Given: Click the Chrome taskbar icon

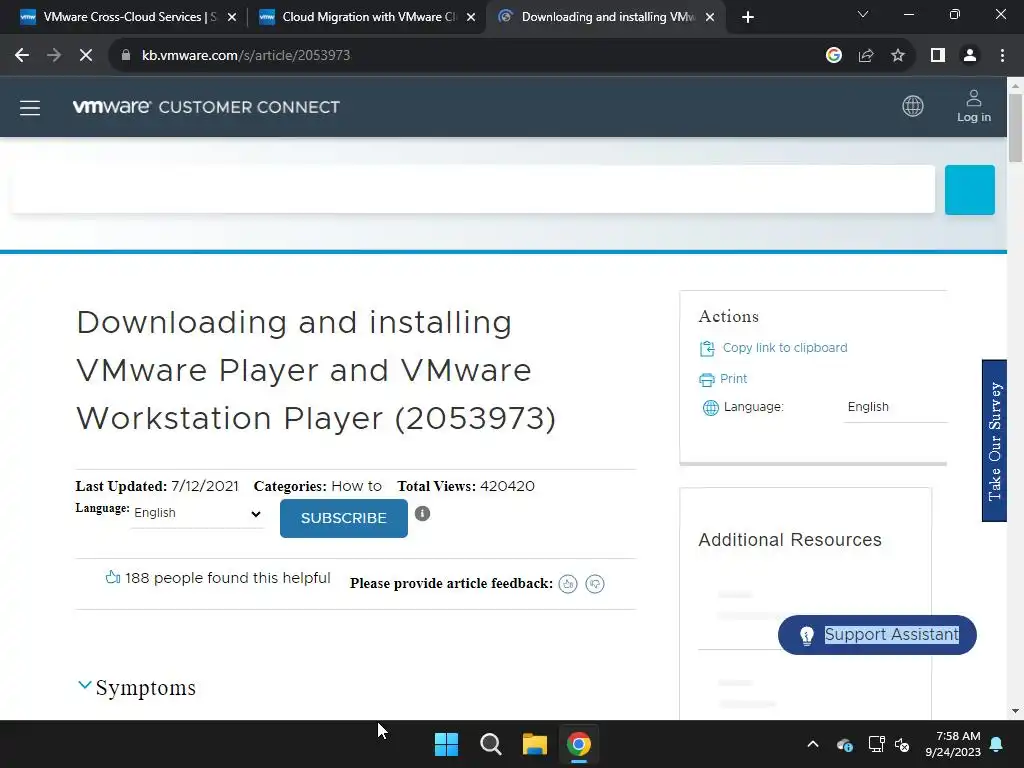Looking at the screenshot, I should [x=579, y=744].
